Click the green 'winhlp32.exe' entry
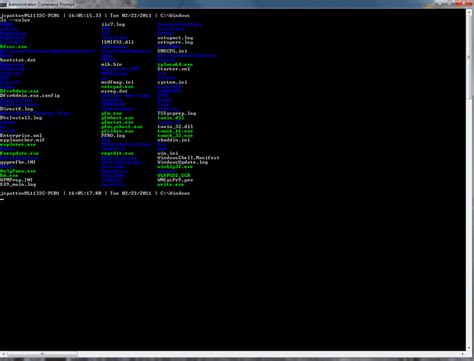The width and height of the screenshot is (474, 361). [x=175, y=167]
